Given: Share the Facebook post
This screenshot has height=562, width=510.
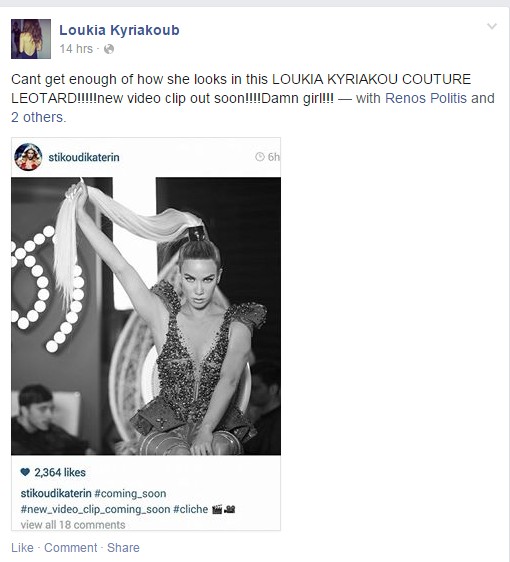Looking at the screenshot, I should click(x=123, y=548).
